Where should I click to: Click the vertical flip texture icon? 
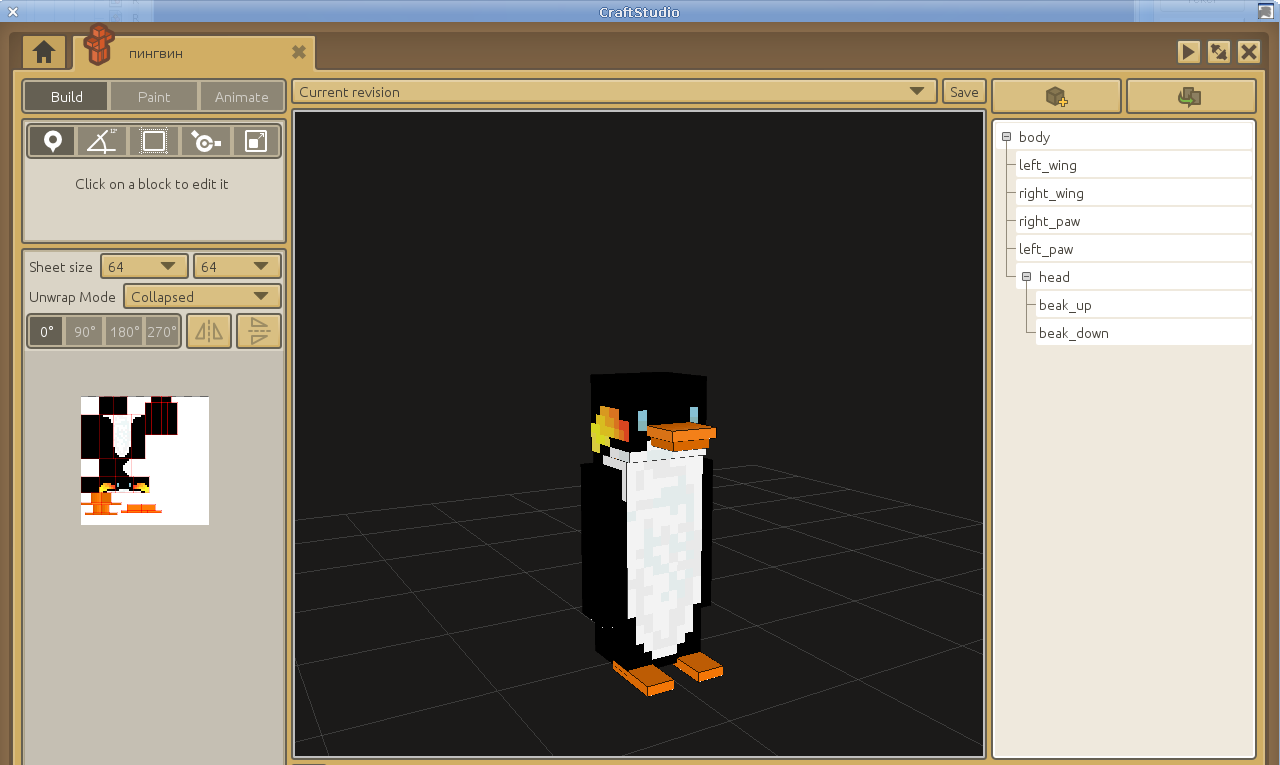(x=259, y=331)
